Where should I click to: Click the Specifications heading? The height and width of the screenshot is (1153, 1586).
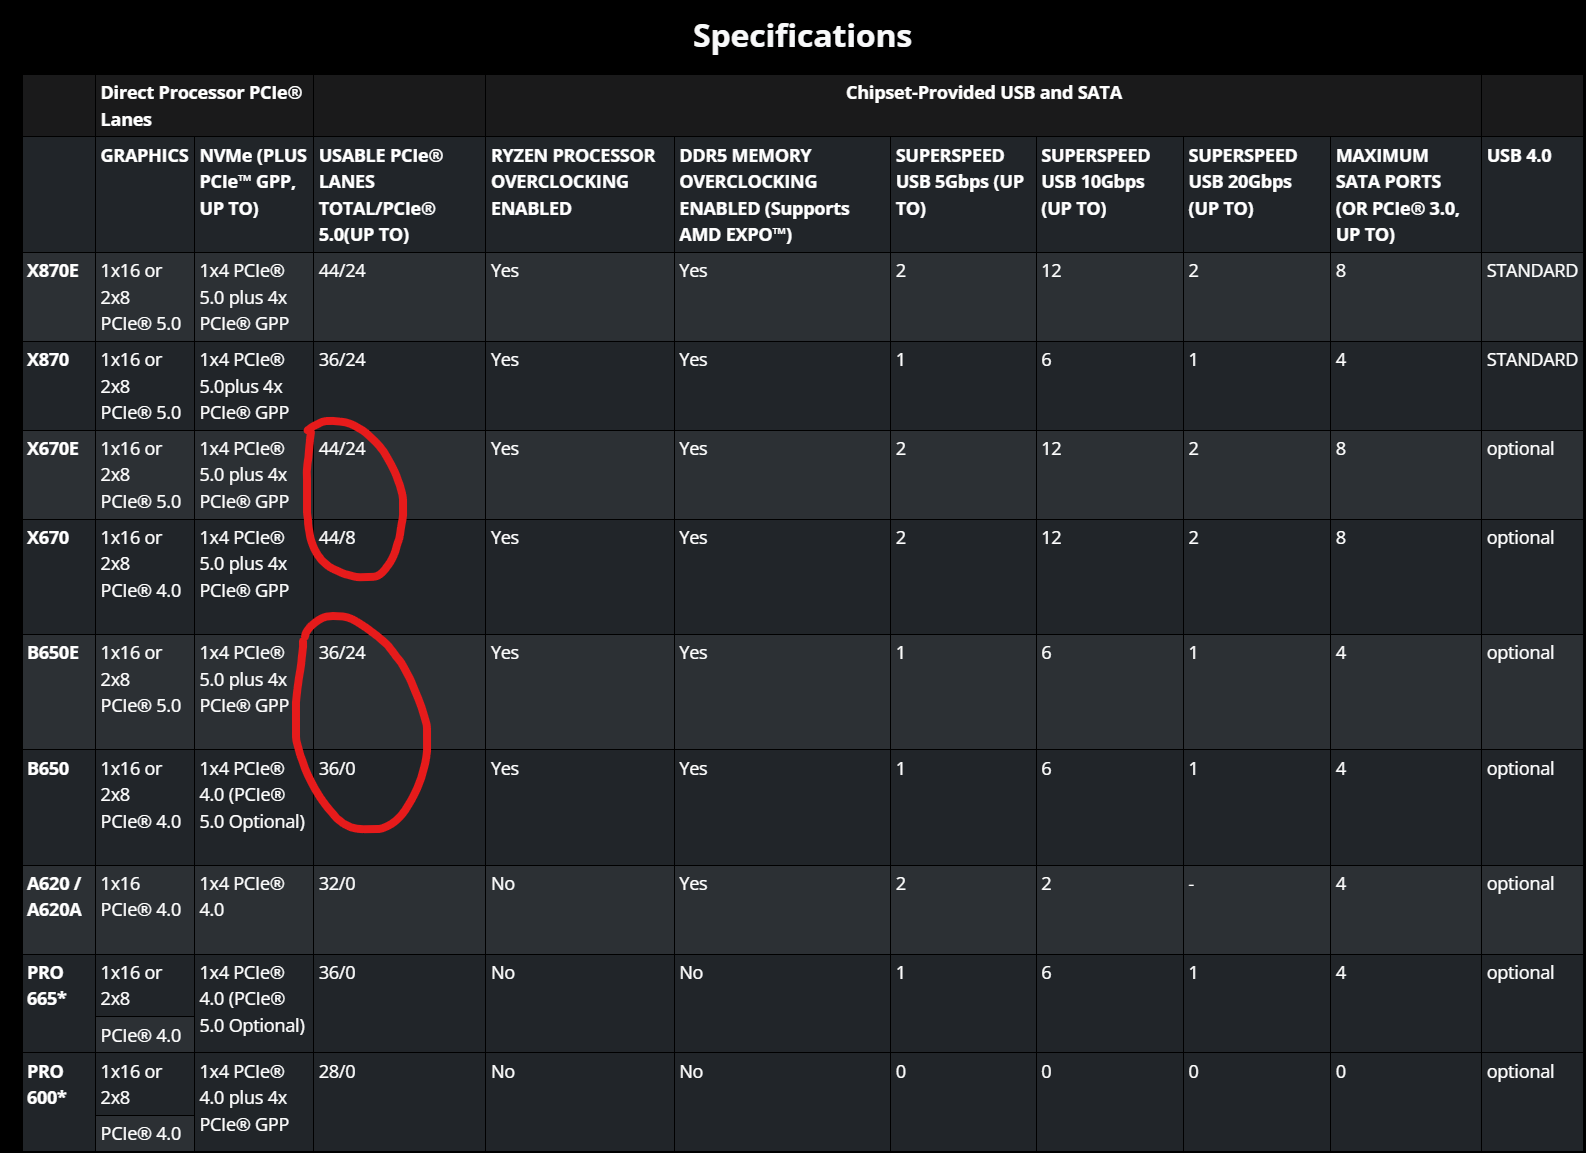coord(802,36)
